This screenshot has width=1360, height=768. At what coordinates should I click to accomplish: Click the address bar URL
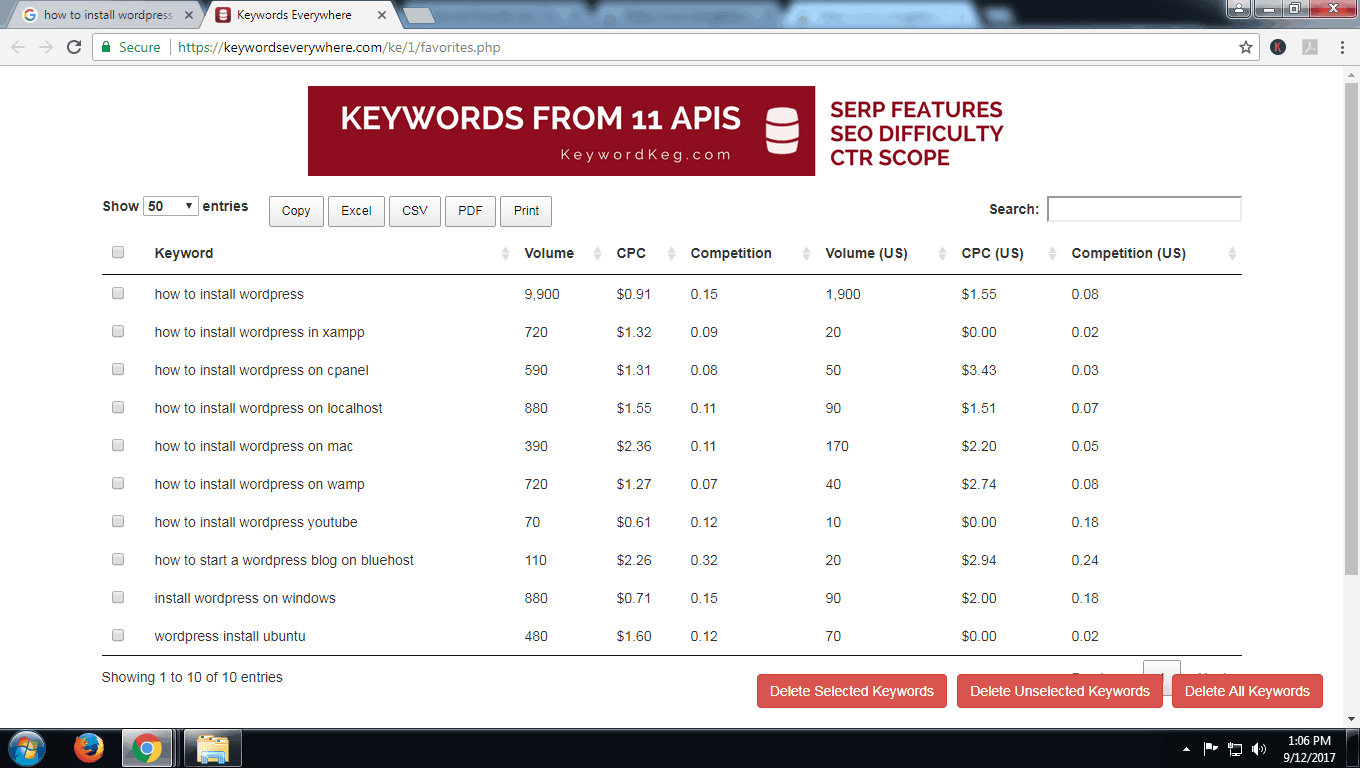pos(339,47)
